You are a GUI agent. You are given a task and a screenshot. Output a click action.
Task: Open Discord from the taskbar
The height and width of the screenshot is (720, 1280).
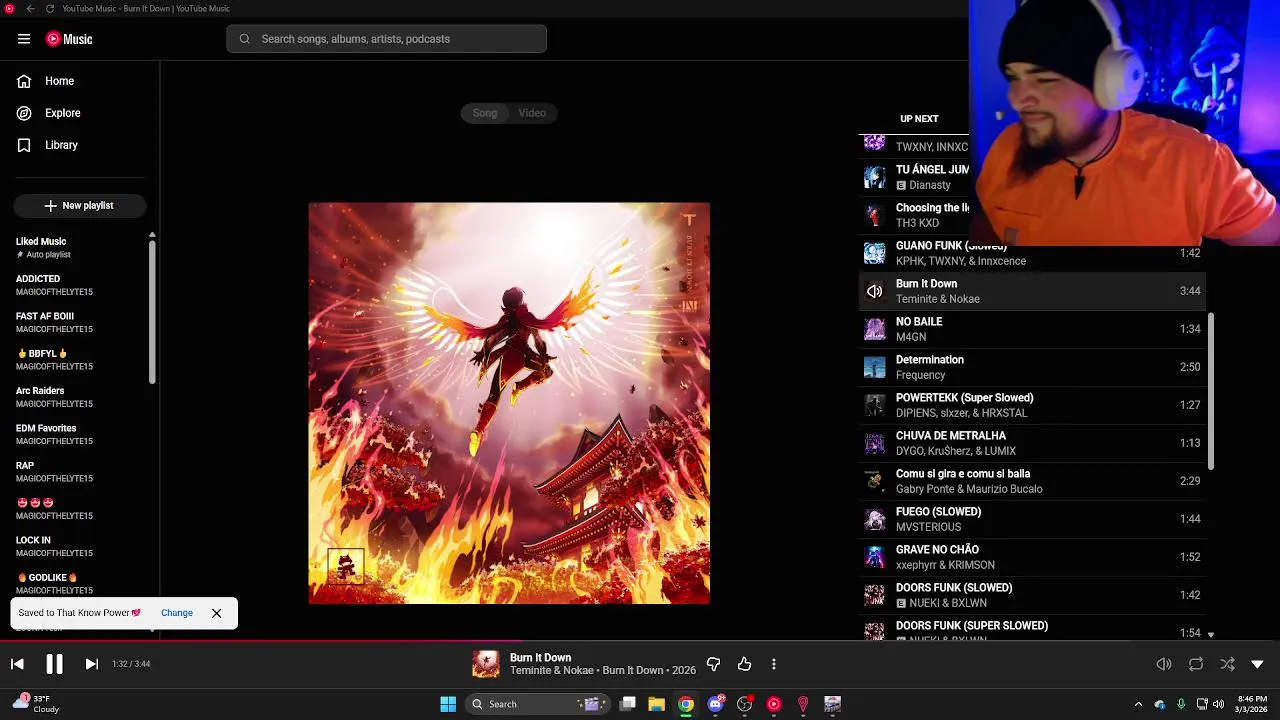tap(715, 704)
